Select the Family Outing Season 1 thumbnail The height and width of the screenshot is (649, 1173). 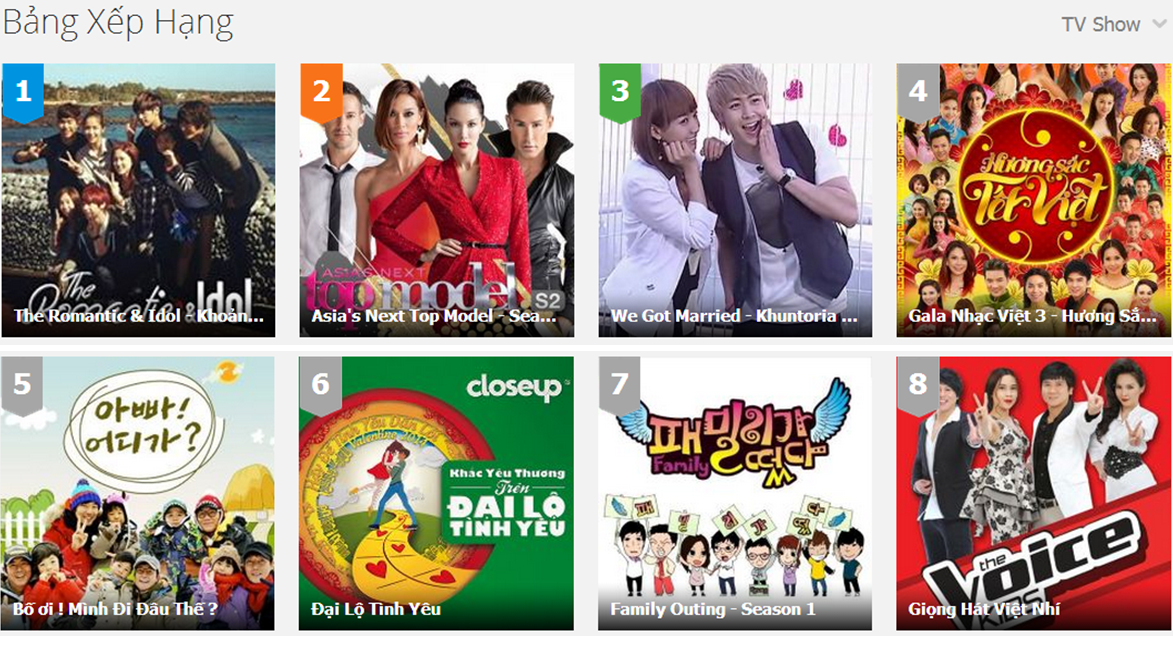(x=735, y=493)
